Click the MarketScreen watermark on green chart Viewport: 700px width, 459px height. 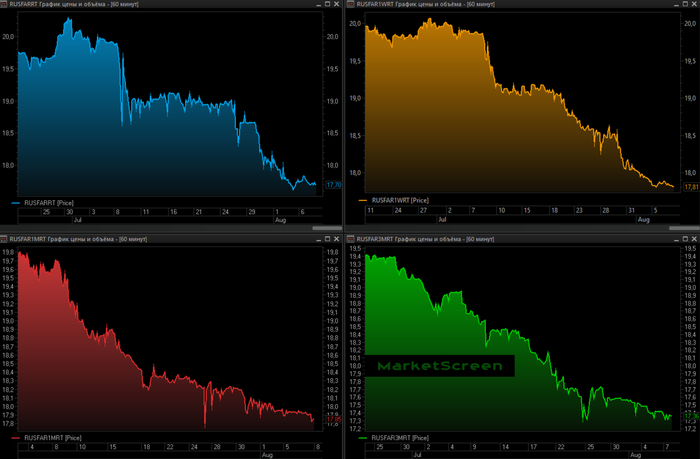tap(439, 366)
